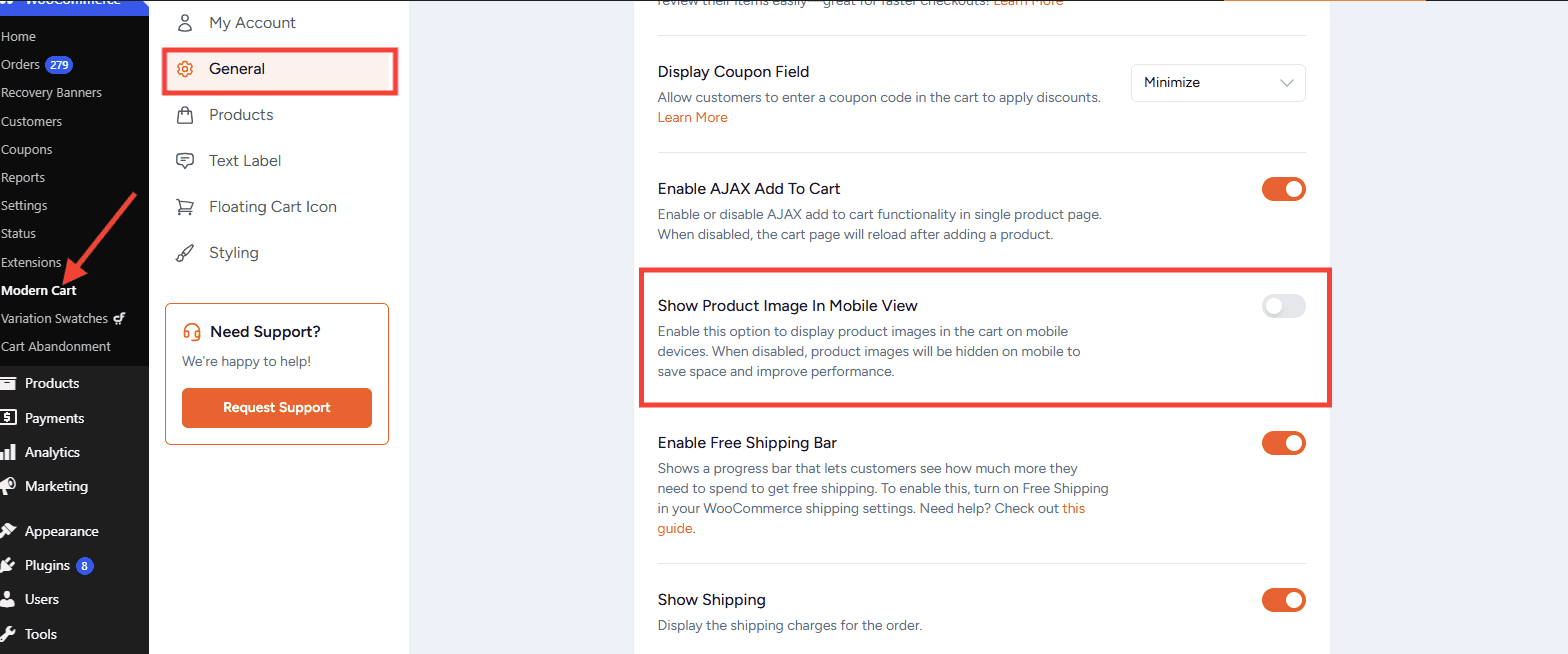This screenshot has height=654, width=1568.
Task: Switch off the Show Shipping toggle
Action: tap(1284, 600)
